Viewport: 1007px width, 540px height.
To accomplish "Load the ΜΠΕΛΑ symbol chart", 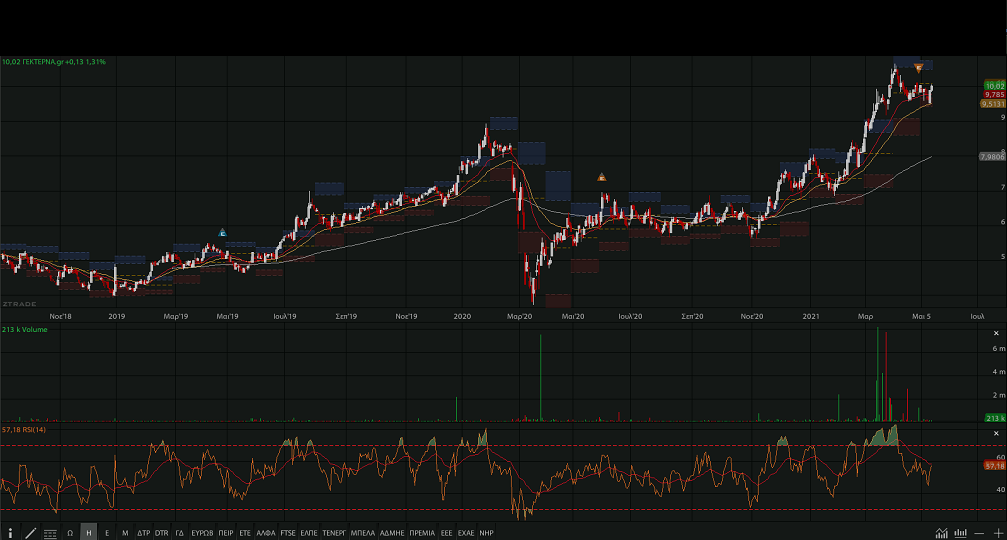I will pyautogui.click(x=363, y=533).
